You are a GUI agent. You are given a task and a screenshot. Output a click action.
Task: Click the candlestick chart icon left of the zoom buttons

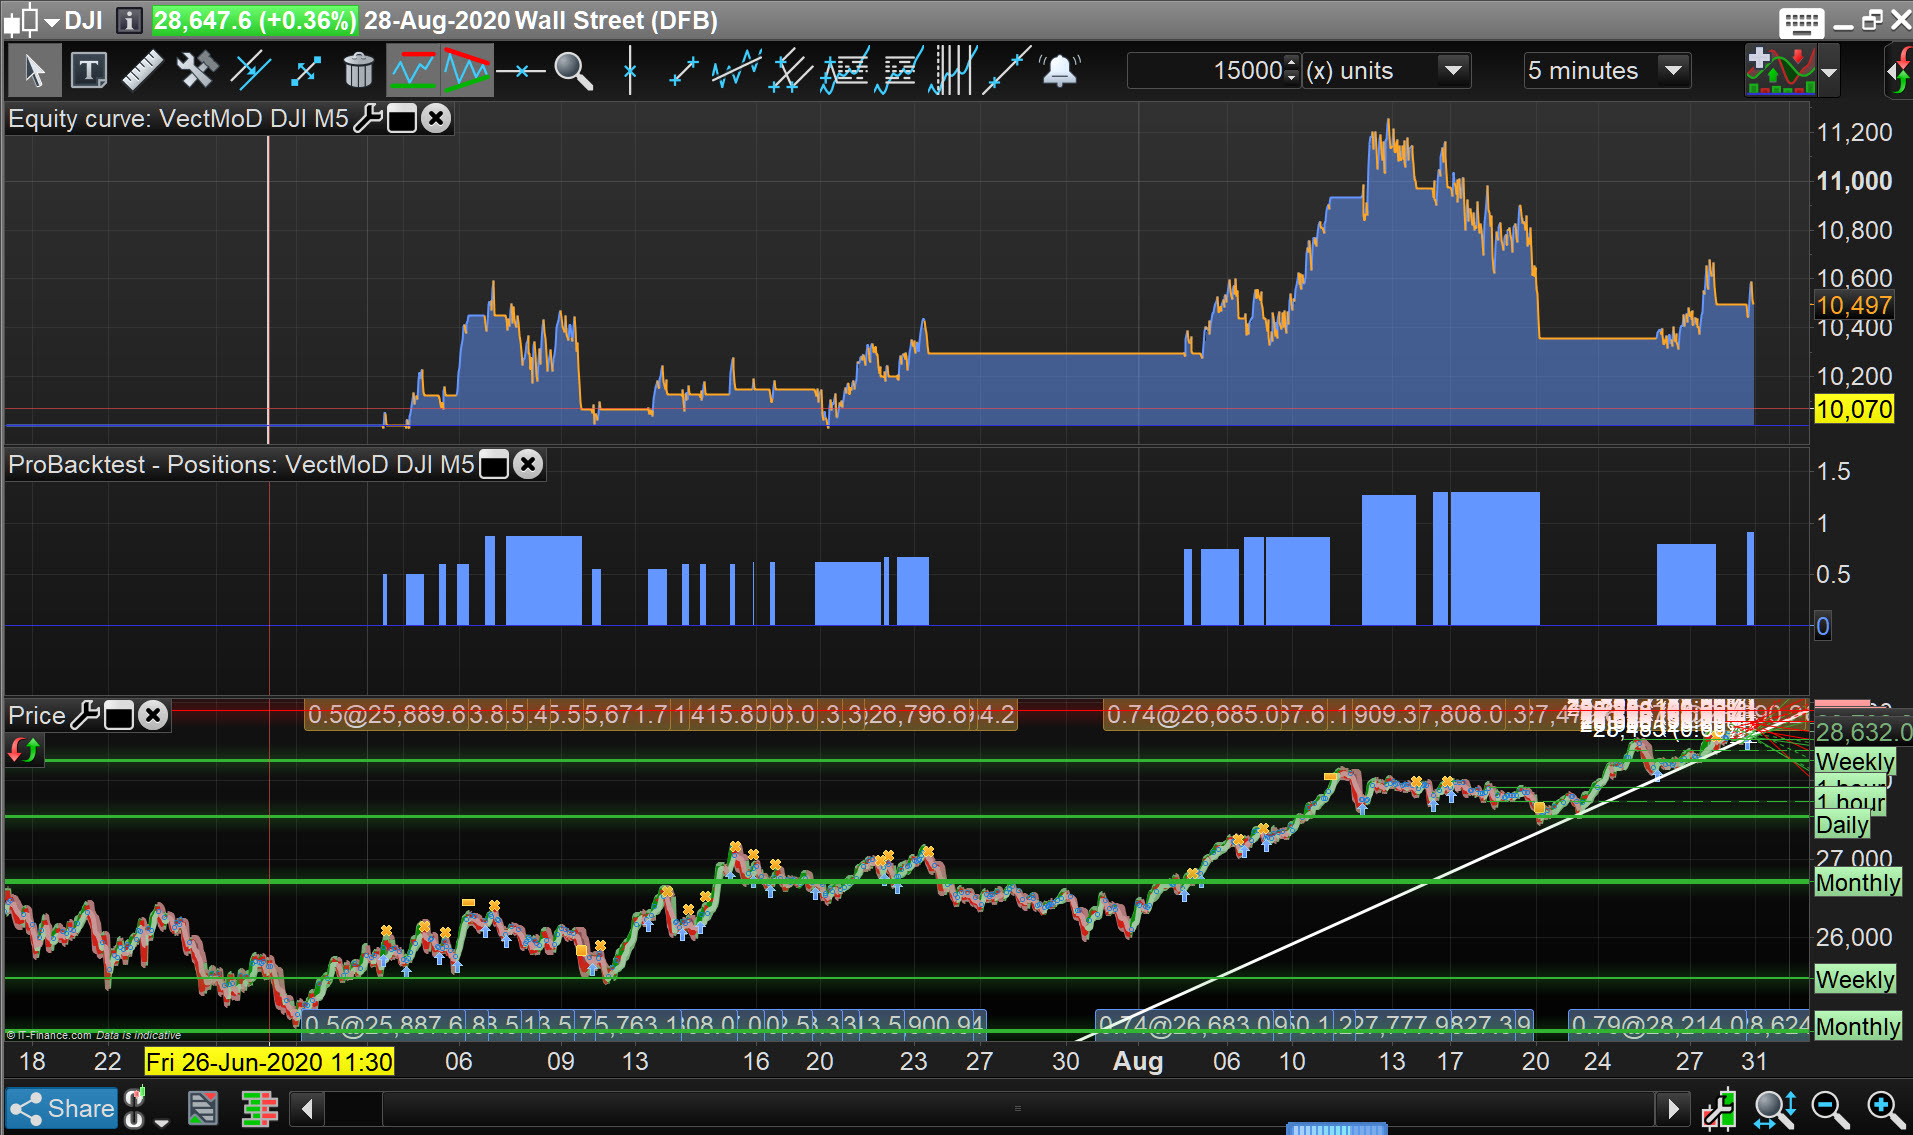click(1718, 1108)
